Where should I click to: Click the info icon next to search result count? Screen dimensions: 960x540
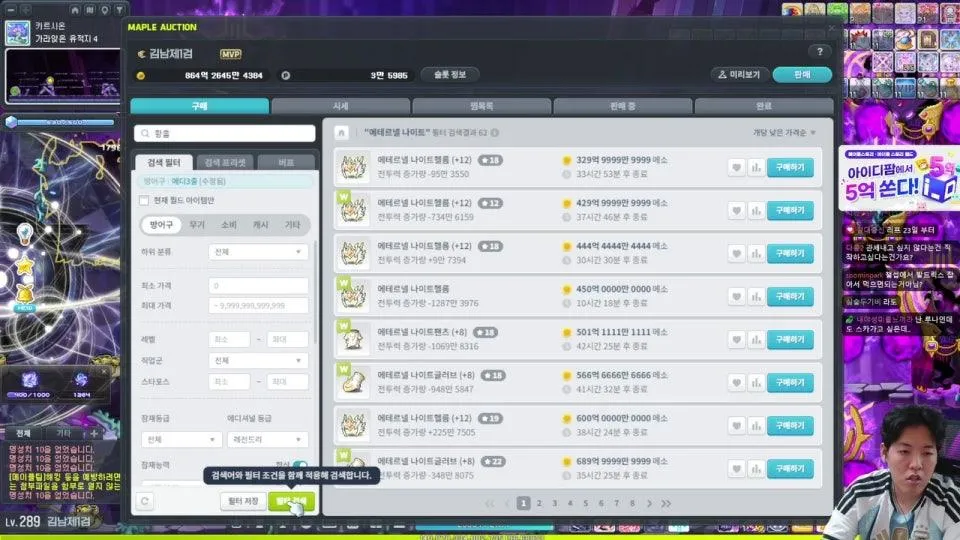pyautogui.click(x=495, y=133)
